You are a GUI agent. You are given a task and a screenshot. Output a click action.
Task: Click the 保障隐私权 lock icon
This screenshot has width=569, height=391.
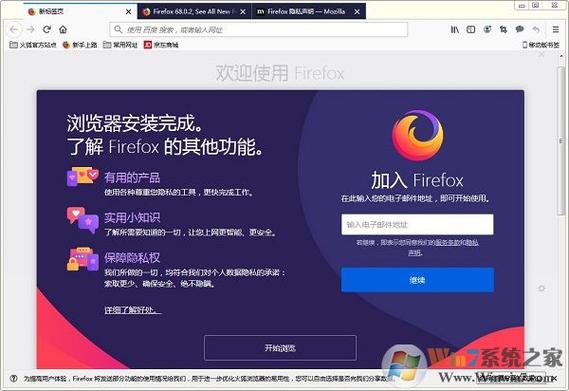[83, 259]
